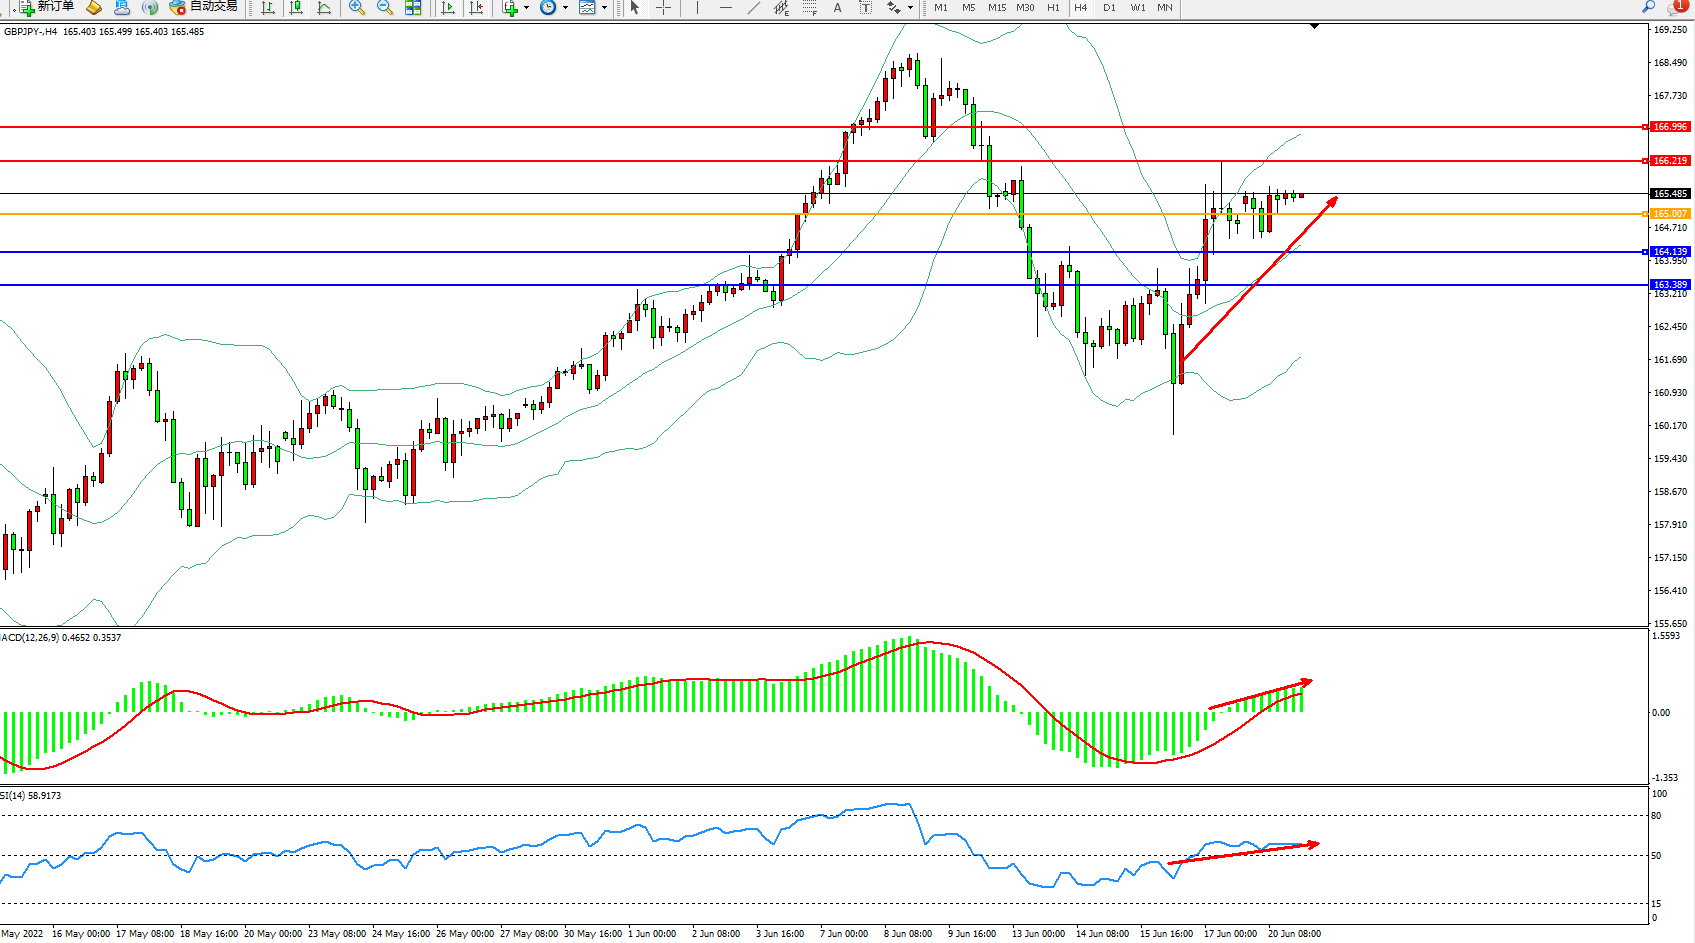Viewport: 1695px width, 943px height.
Task: Click the 166.996 red price level label
Action: pos(1669,127)
